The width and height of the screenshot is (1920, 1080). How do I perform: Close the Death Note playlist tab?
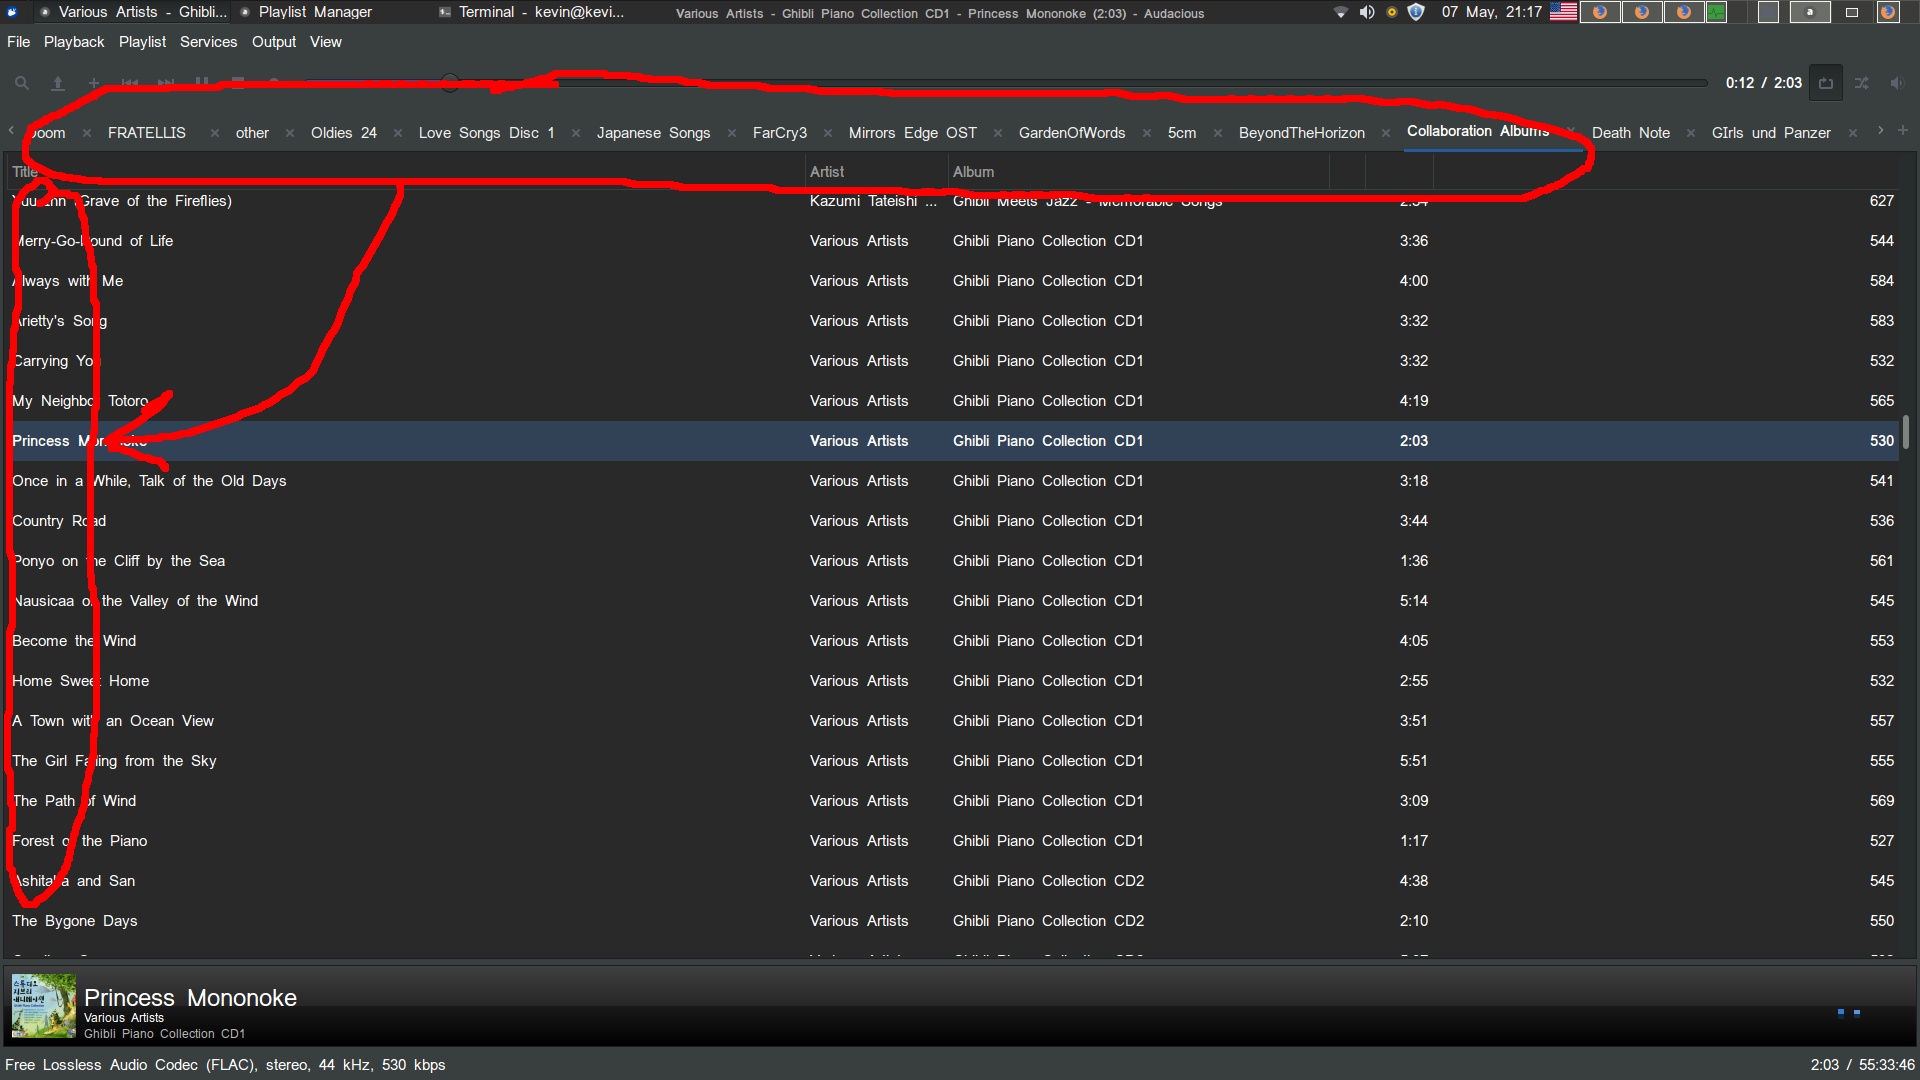coord(1691,133)
